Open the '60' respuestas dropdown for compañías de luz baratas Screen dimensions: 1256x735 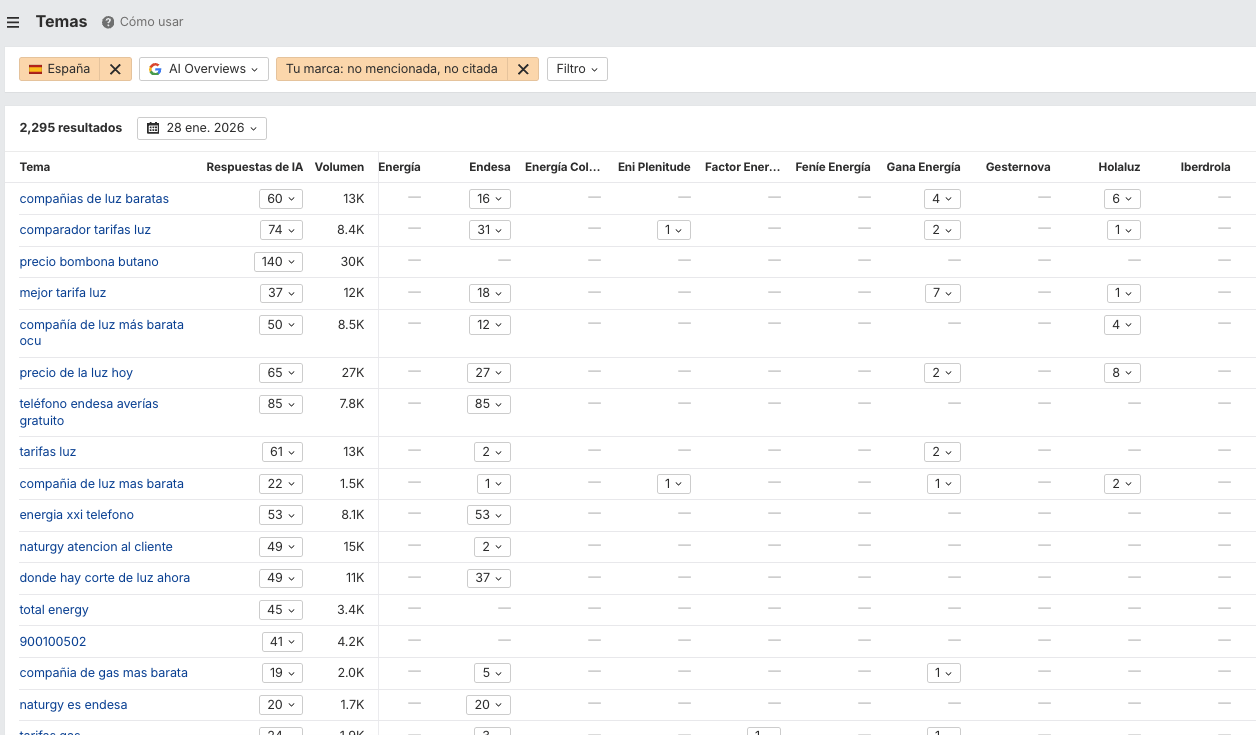tap(281, 198)
